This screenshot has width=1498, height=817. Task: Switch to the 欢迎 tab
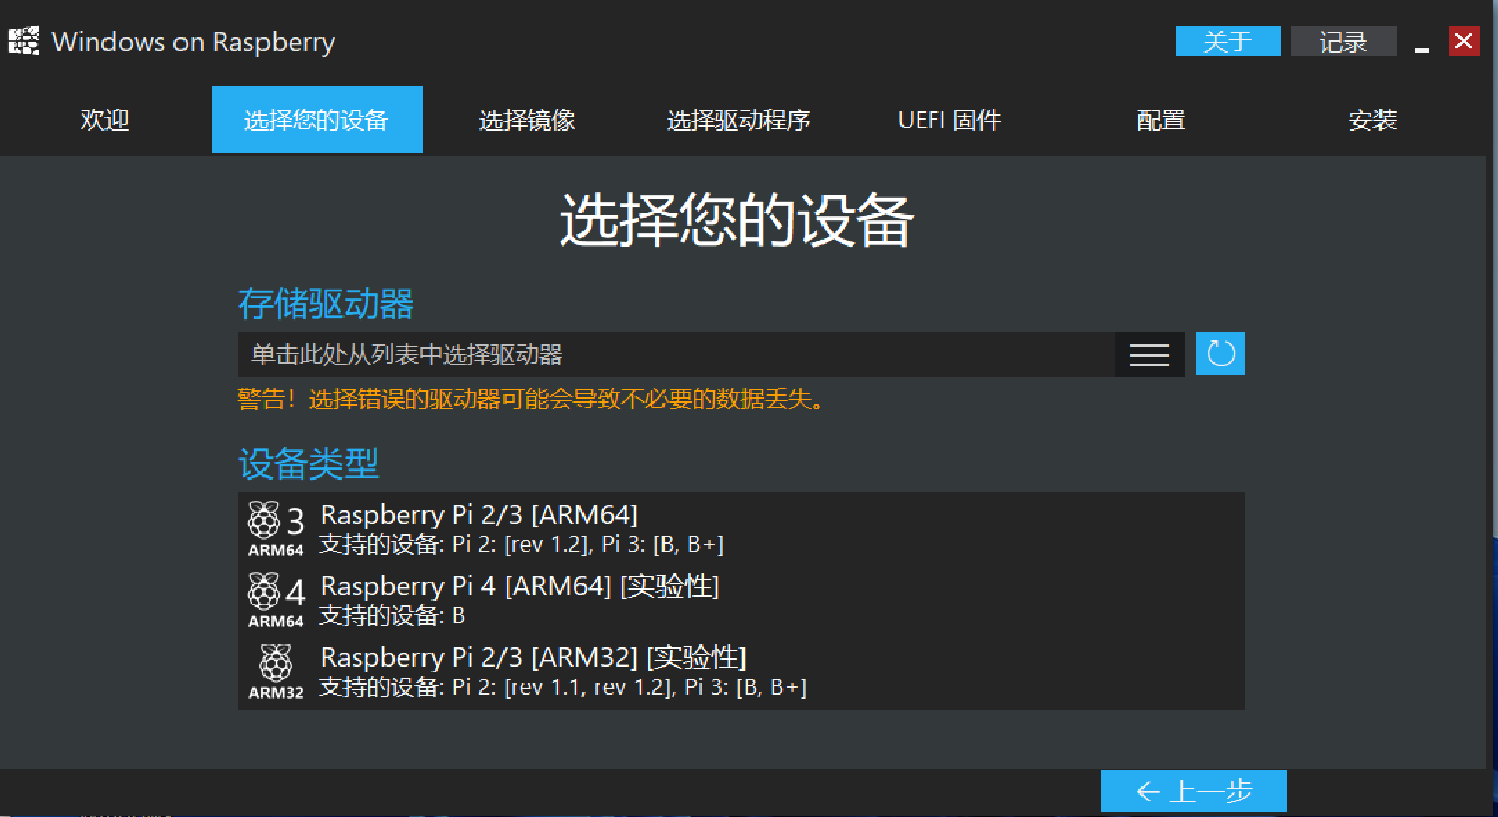[x=105, y=120]
